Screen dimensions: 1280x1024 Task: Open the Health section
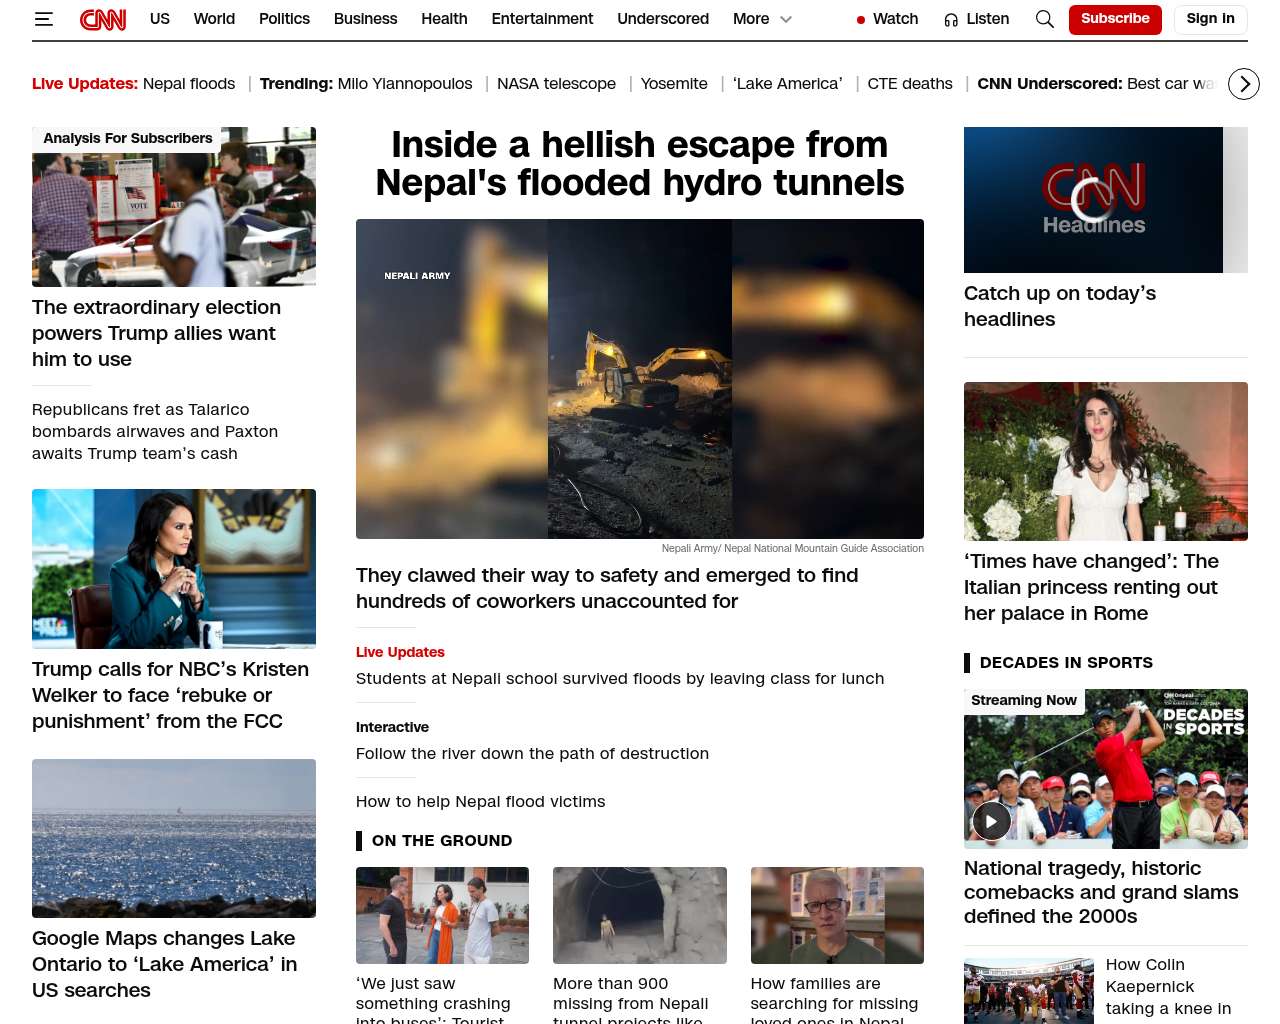point(444,19)
